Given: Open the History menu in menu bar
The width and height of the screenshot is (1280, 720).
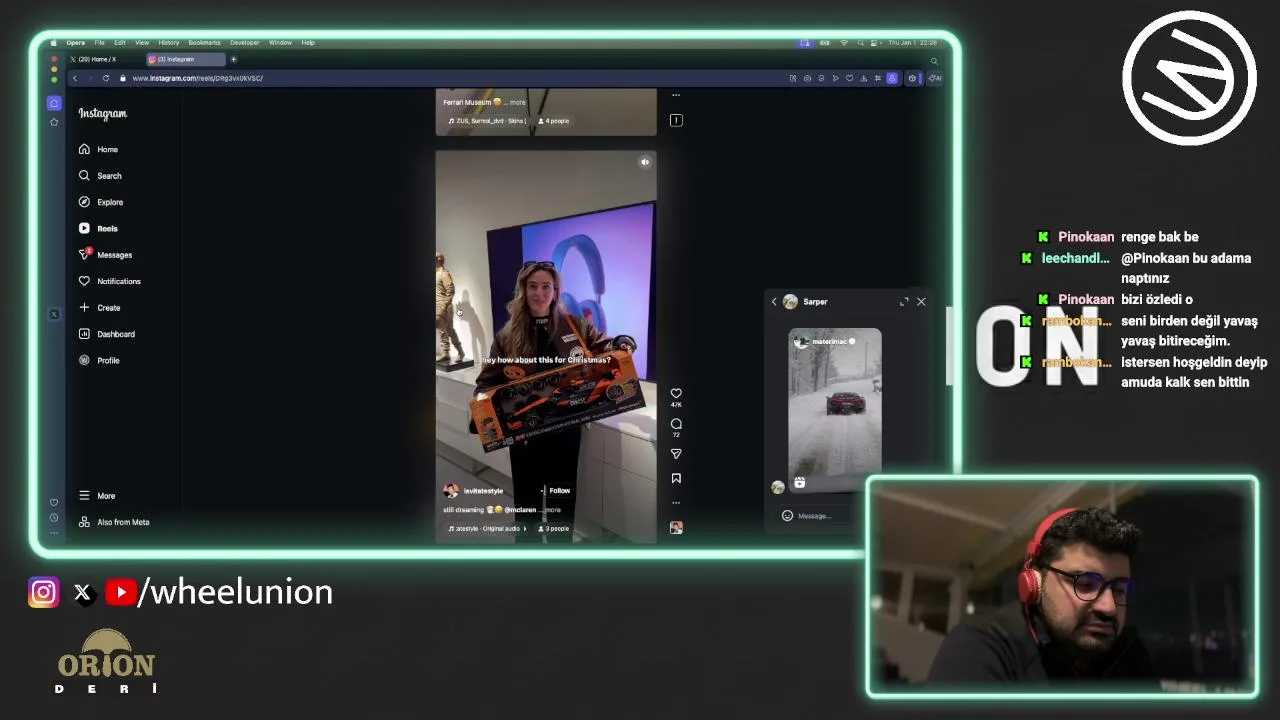Looking at the screenshot, I should coord(169,43).
